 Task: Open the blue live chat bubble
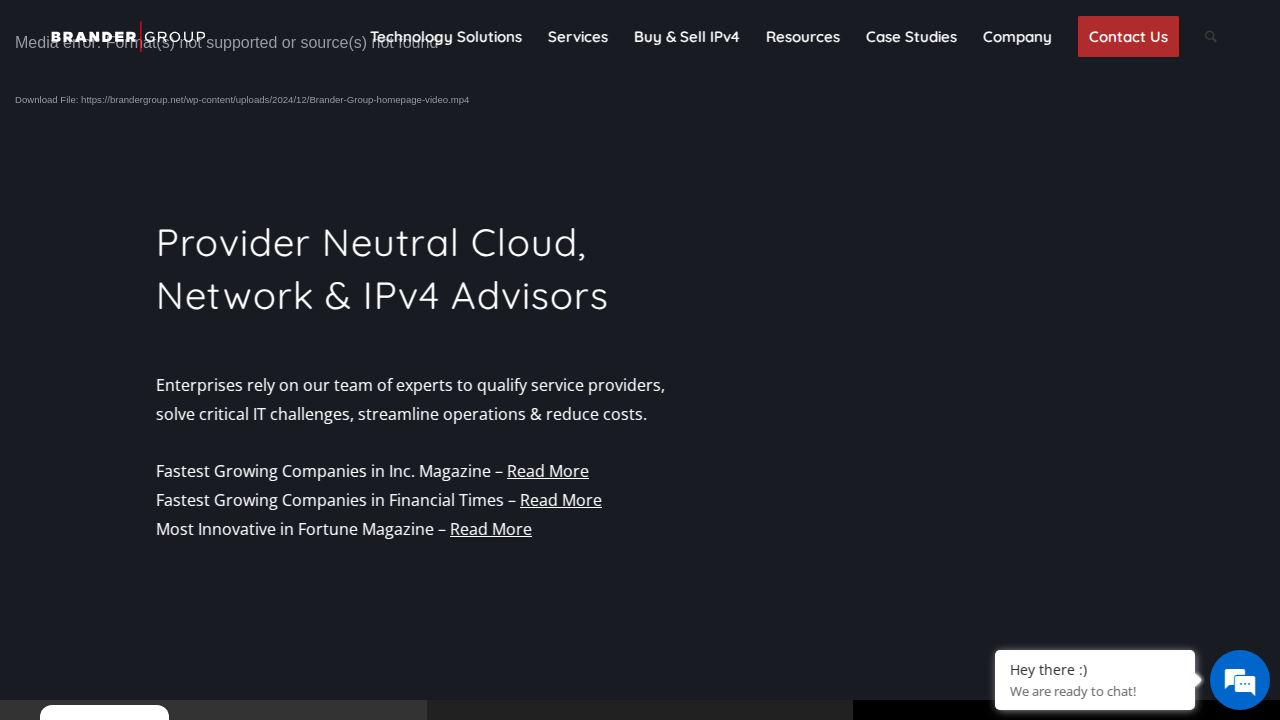pyautogui.click(x=1240, y=680)
